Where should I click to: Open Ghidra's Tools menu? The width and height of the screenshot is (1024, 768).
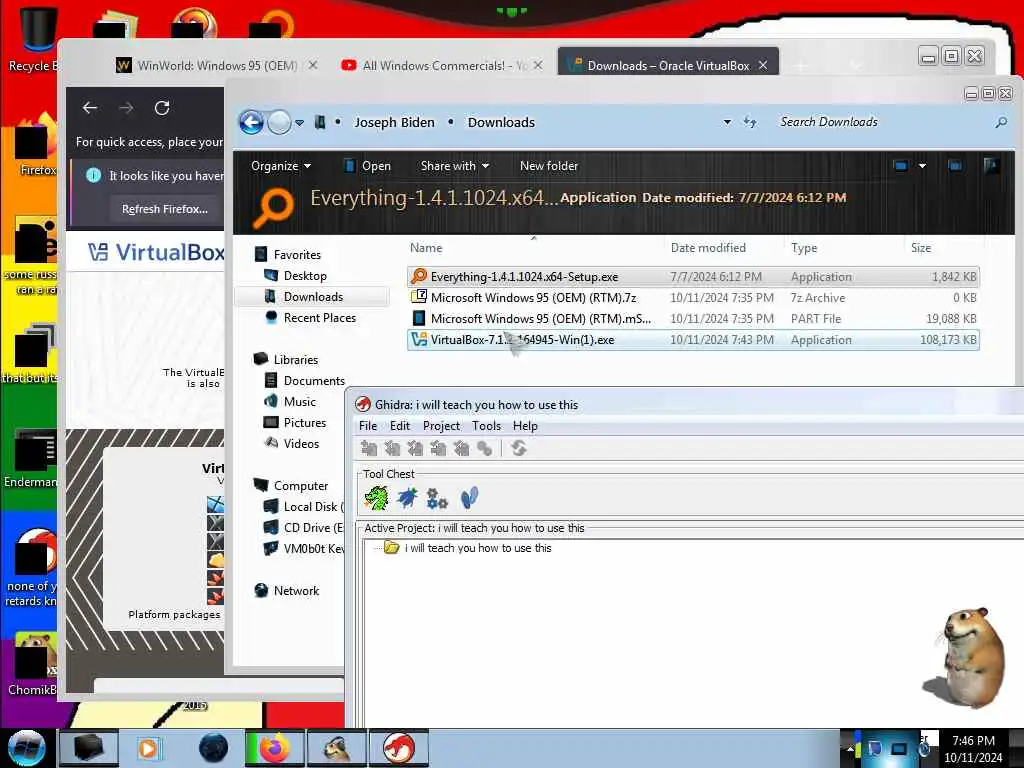coord(487,426)
